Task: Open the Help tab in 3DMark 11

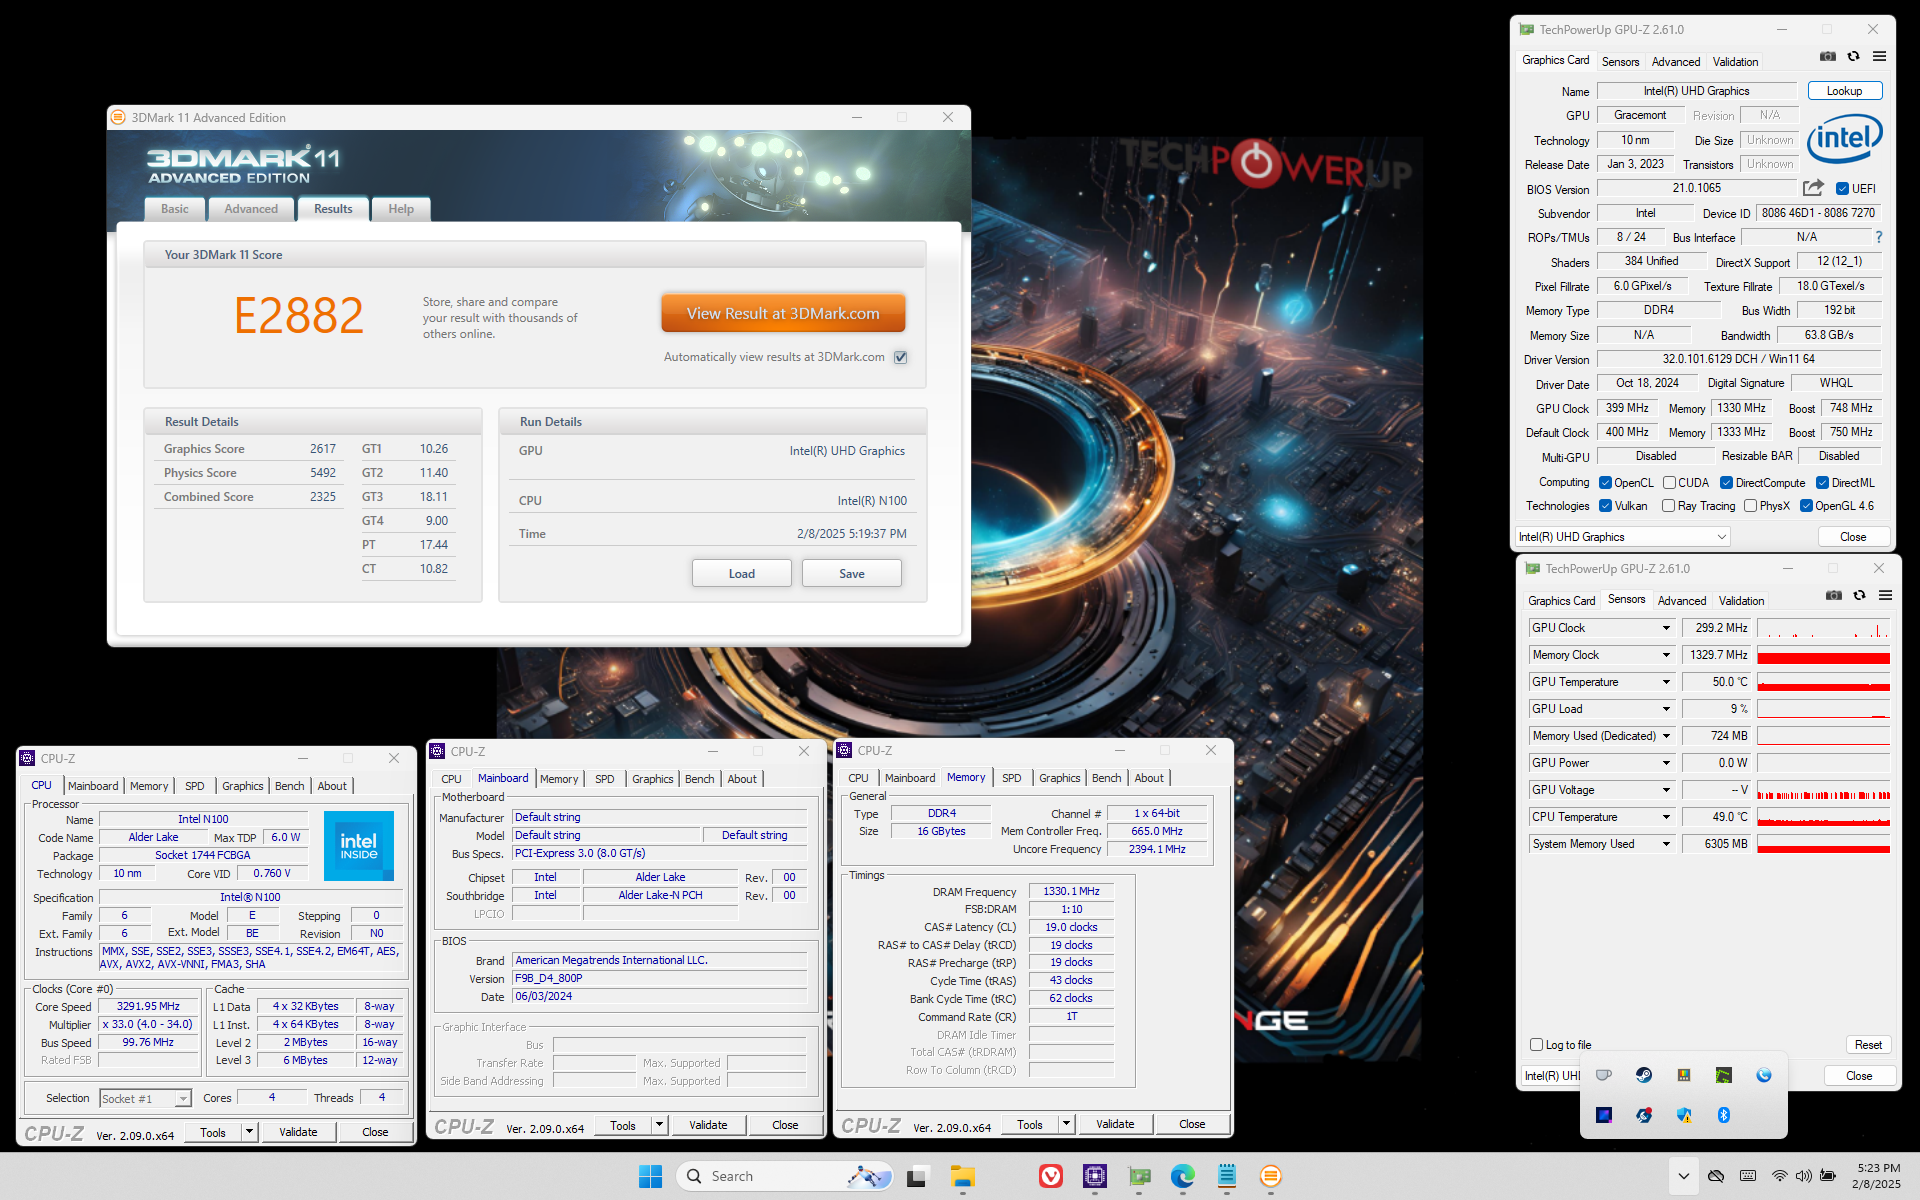Action: pyautogui.click(x=401, y=209)
